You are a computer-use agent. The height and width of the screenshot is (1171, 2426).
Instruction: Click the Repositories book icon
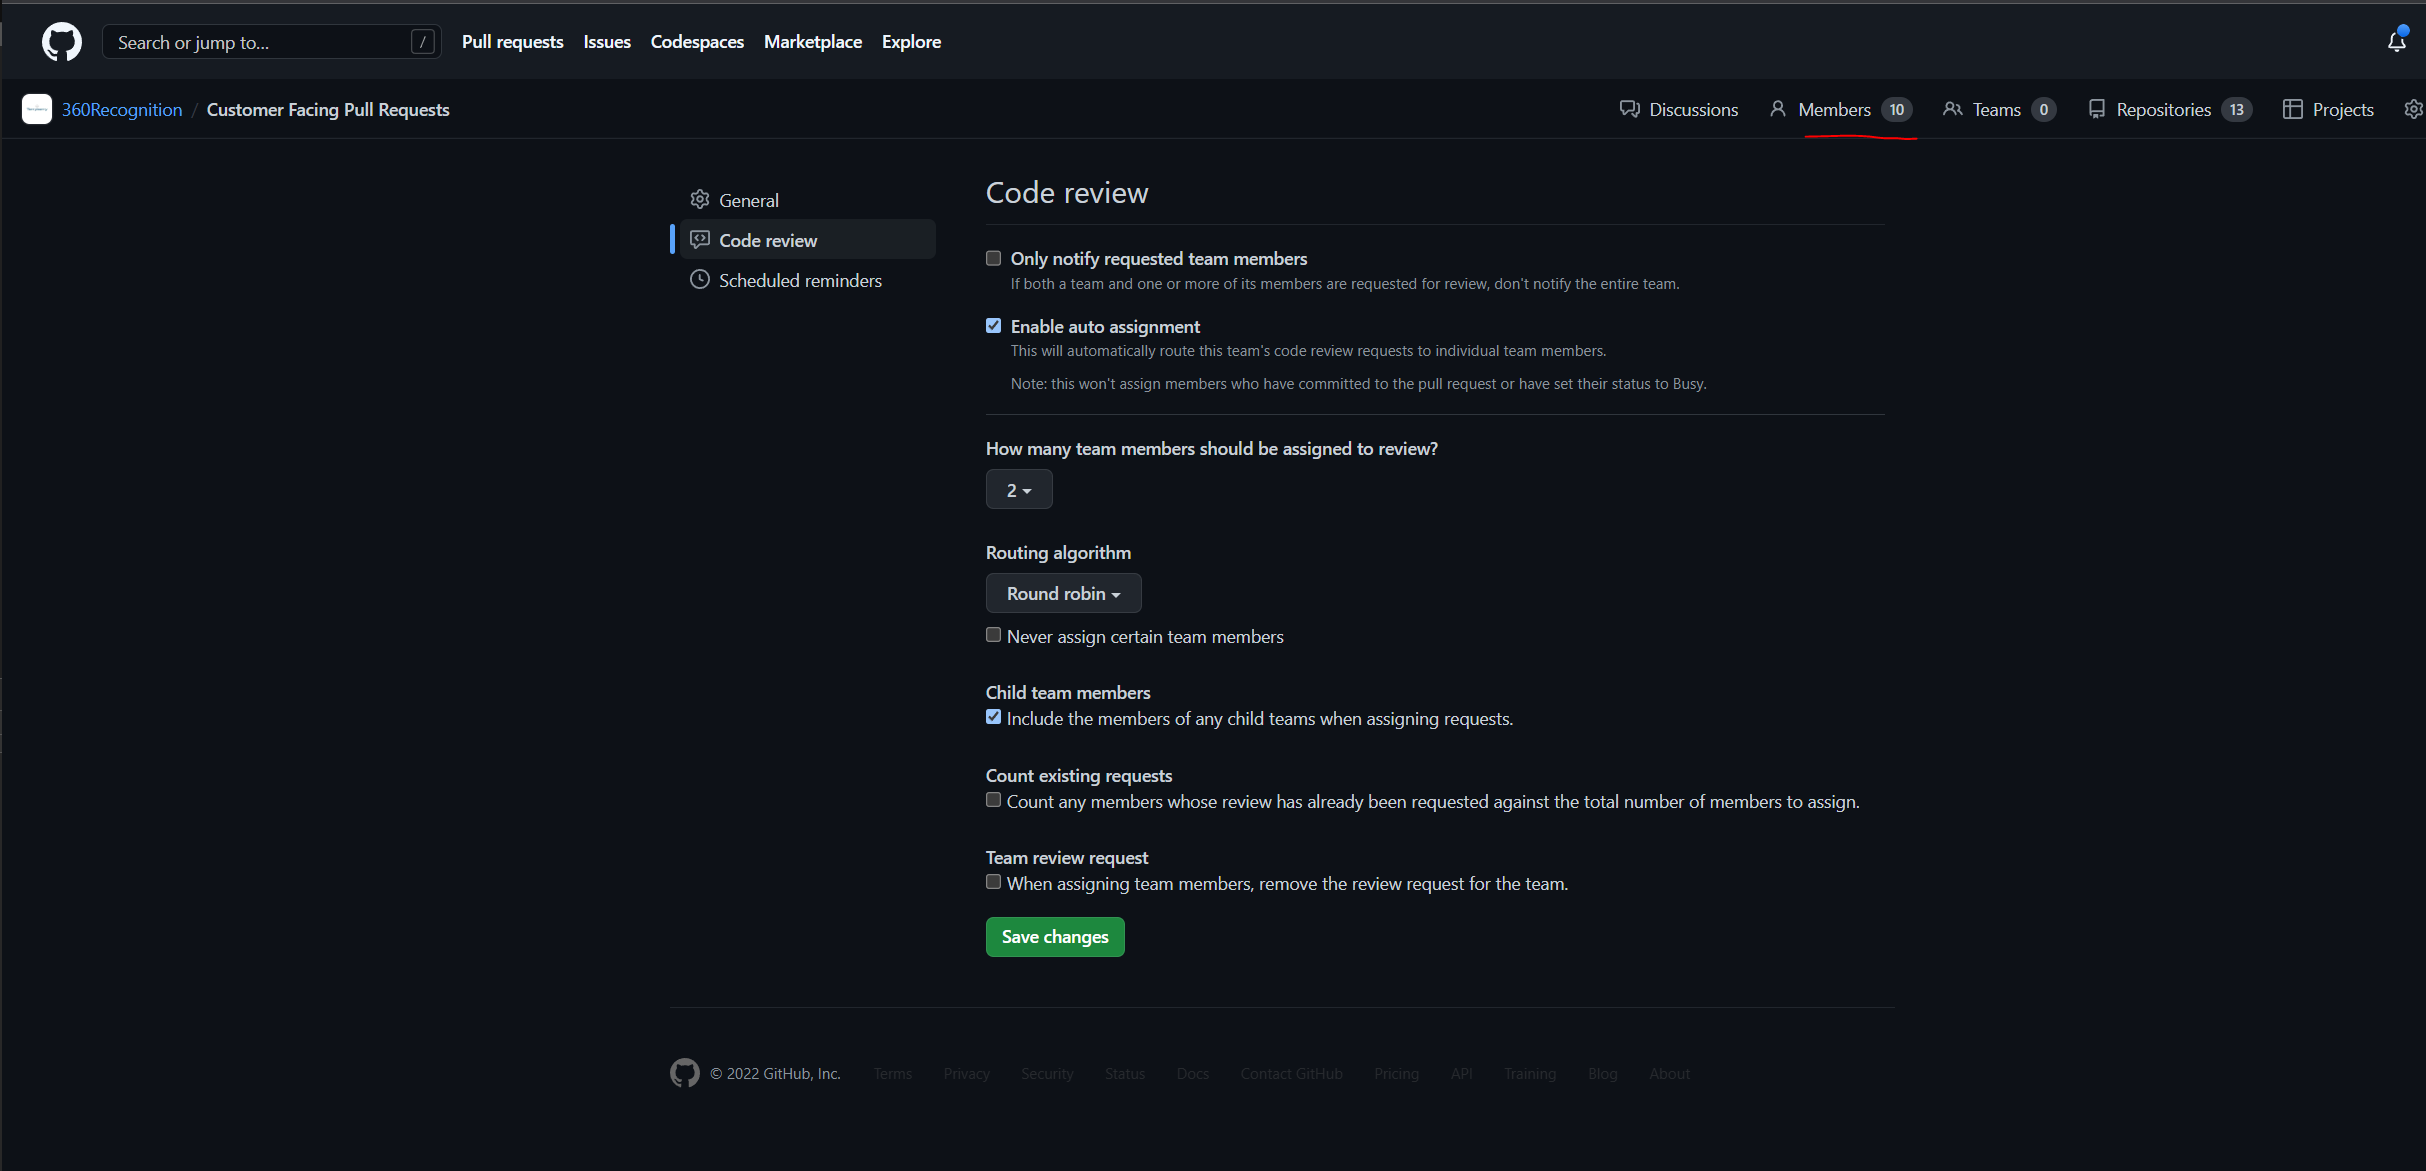coord(2096,109)
